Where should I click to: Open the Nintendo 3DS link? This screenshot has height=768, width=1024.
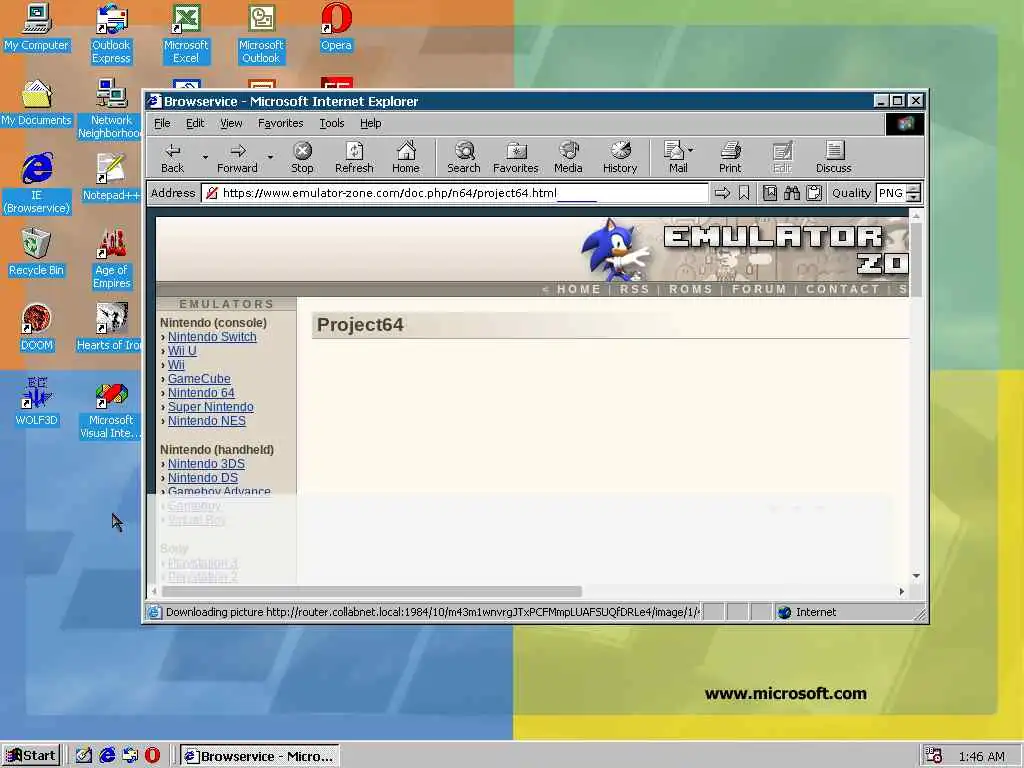[206, 464]
